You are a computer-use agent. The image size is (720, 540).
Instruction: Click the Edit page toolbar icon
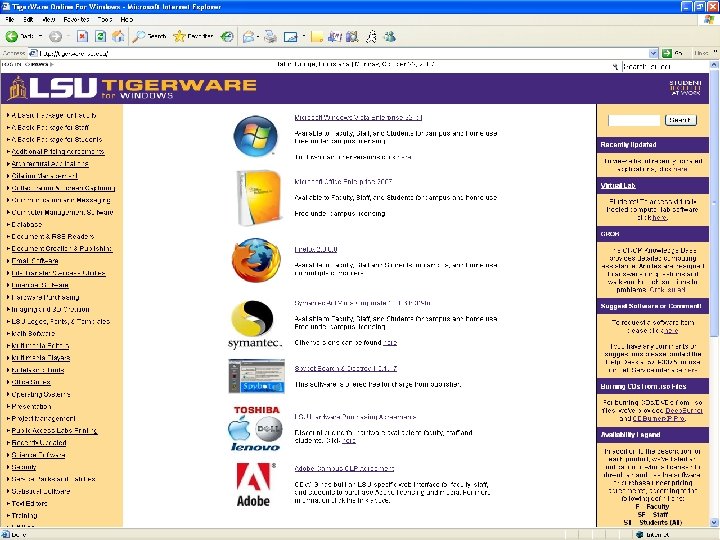coord(291,36)
